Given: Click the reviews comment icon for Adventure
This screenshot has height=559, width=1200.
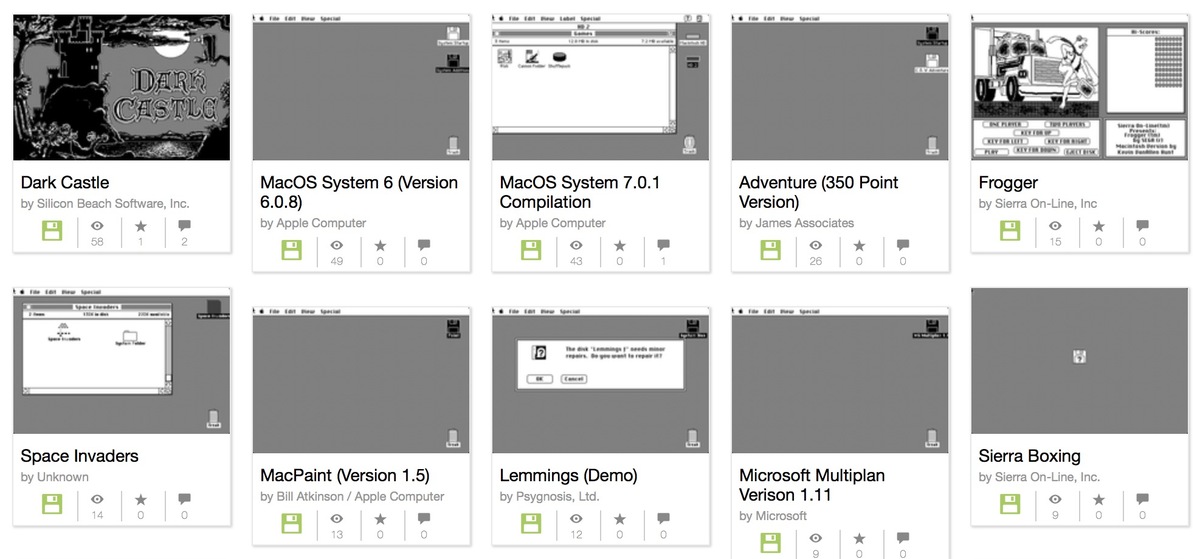Looking at the screenshot, I should [x=903, y=245].
